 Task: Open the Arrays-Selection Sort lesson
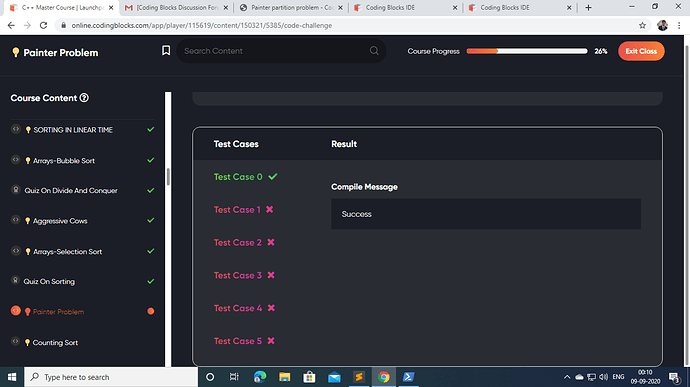point(67,252)
